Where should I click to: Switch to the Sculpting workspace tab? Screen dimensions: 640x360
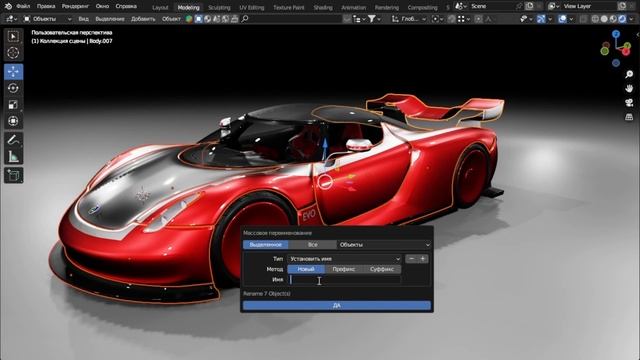[x=219, y=7]
